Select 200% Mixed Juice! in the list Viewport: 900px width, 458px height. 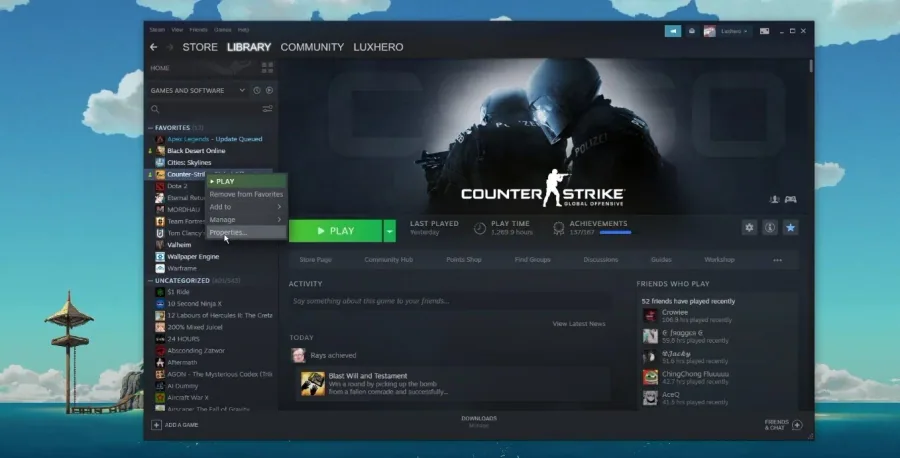195,327
